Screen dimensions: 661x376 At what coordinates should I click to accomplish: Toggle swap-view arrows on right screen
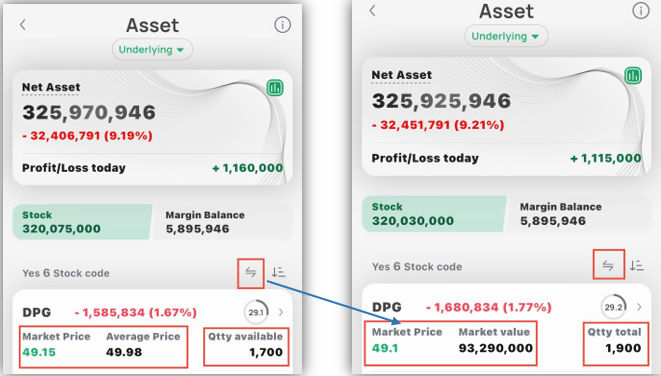(608, 265)
